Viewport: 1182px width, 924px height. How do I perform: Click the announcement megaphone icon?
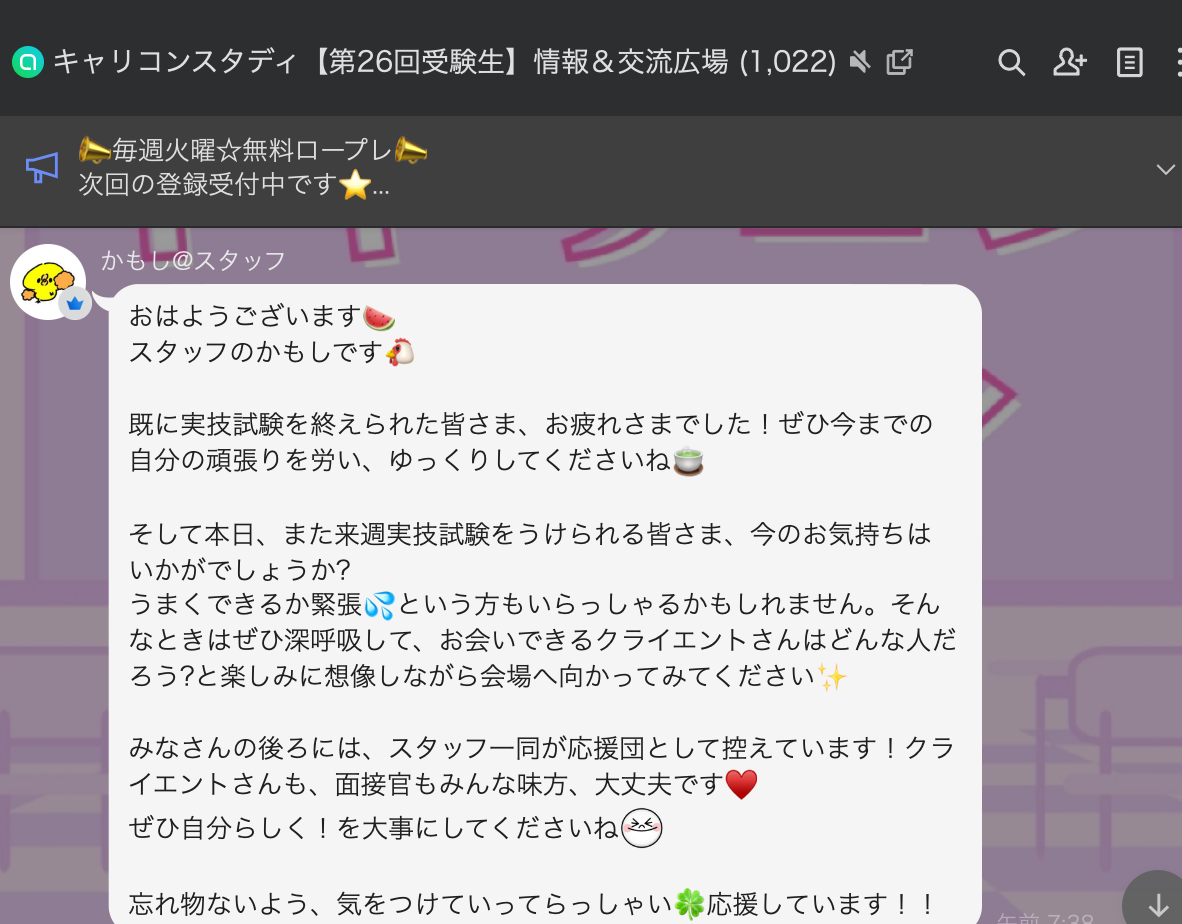click(x=42, y=167)
